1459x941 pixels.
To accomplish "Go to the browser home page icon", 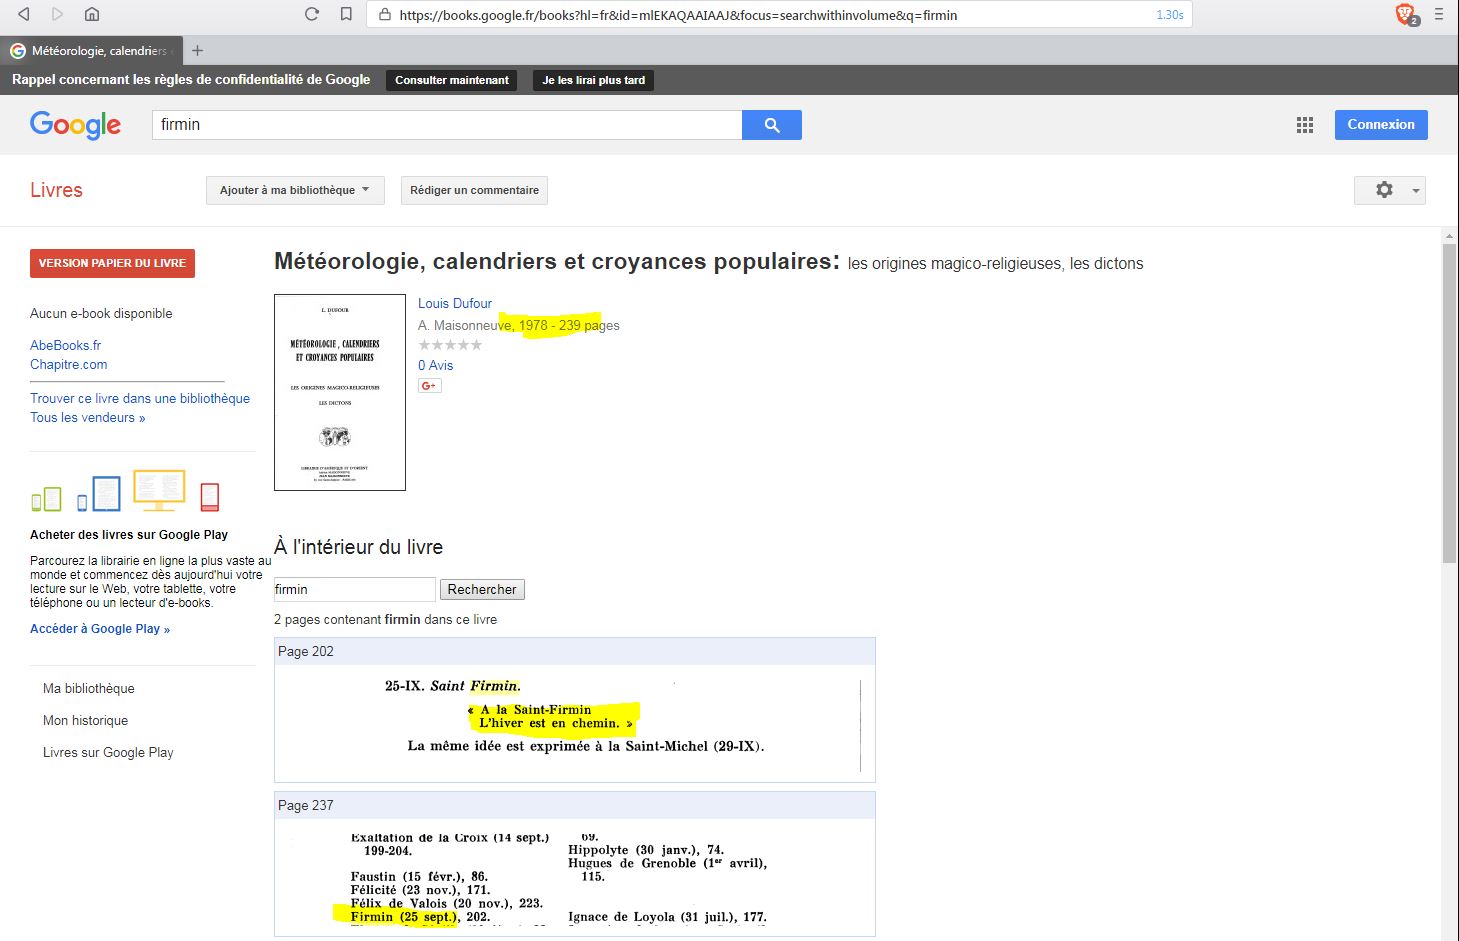I will point(91,14).
